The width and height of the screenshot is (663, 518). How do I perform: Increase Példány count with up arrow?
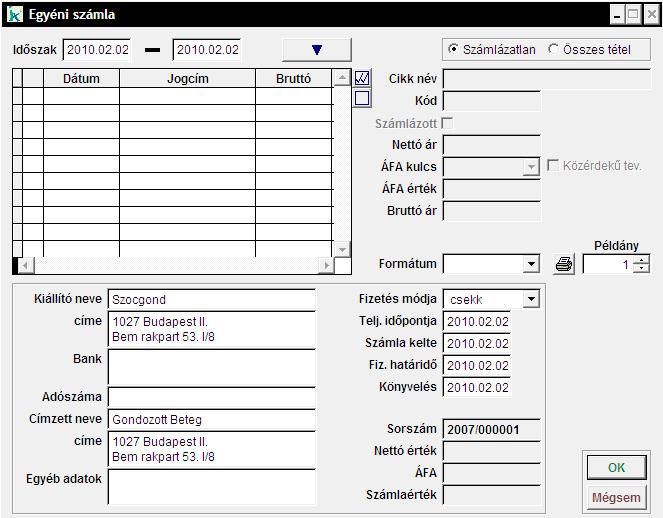click(641, 260)
